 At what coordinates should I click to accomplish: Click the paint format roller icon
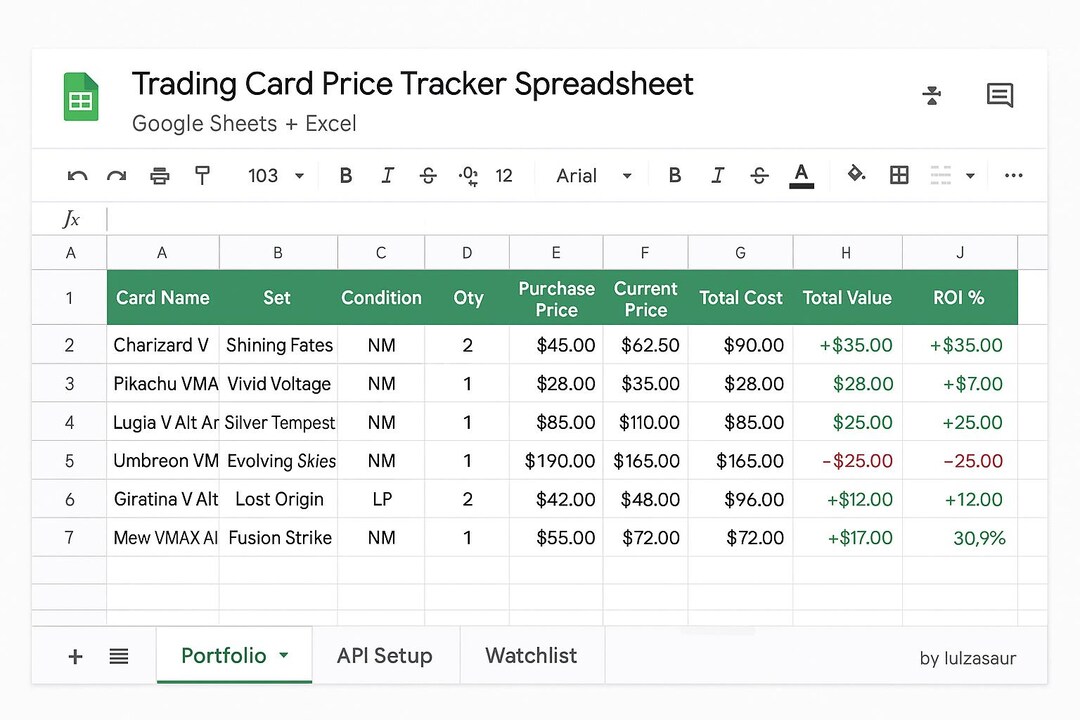202,176
